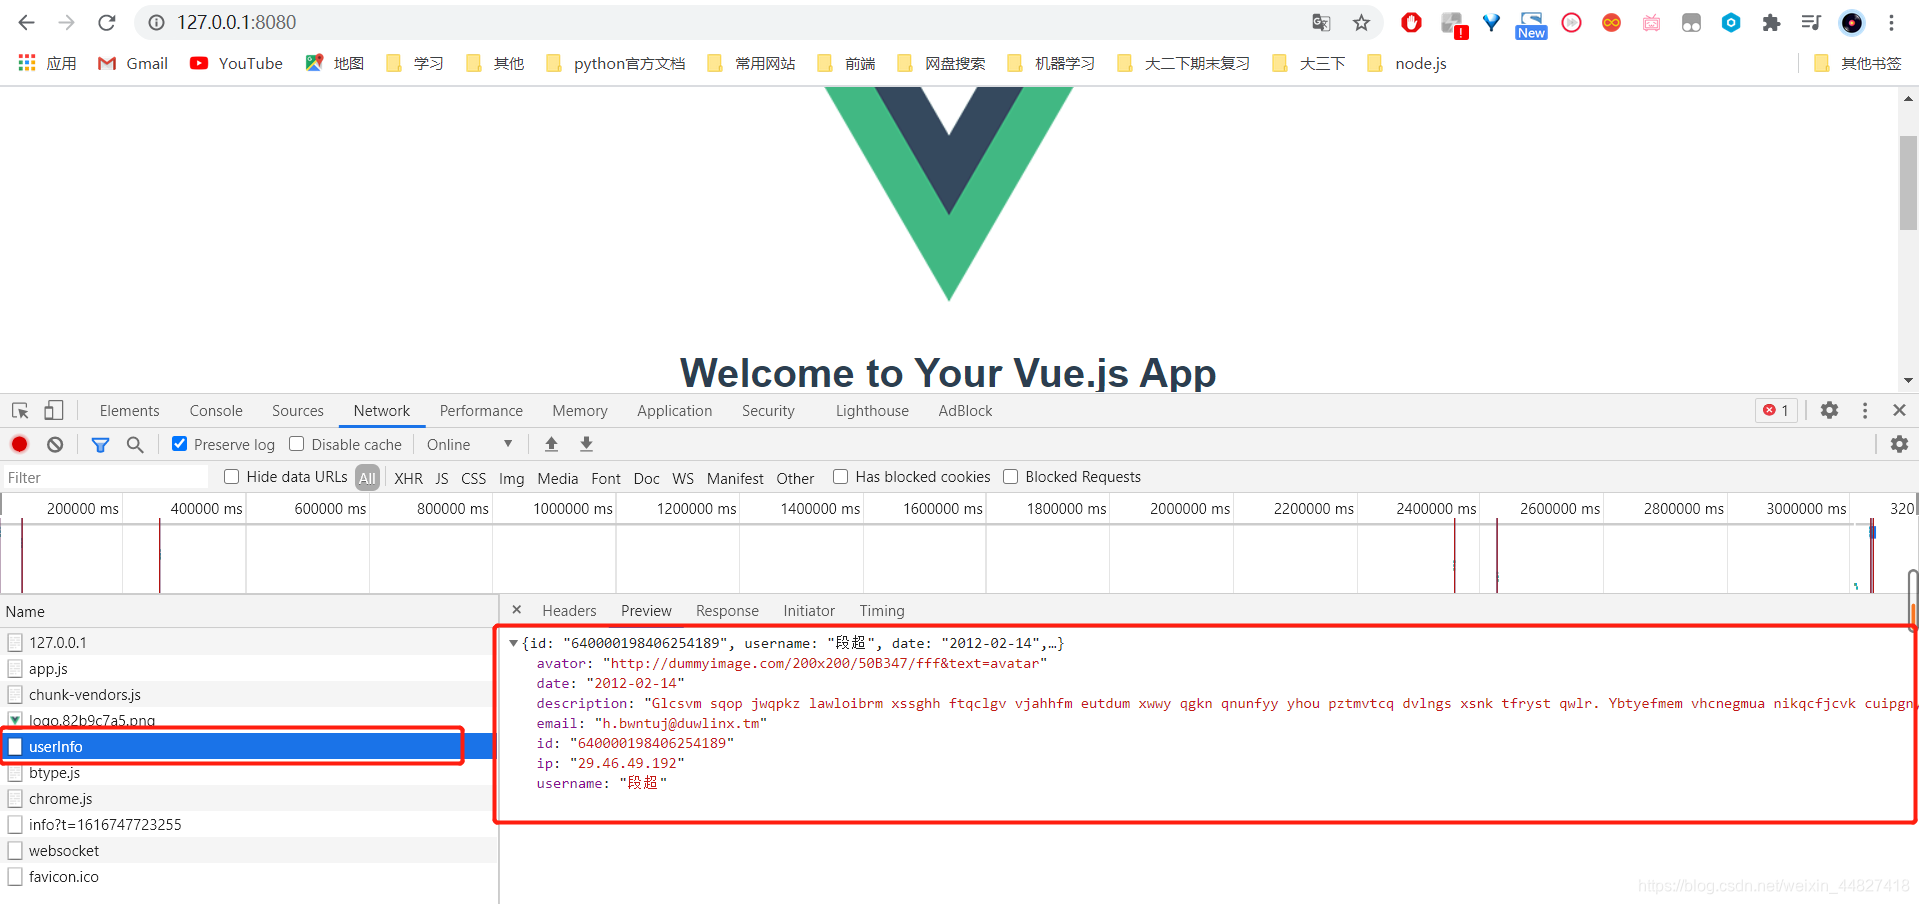Click into the network Filter field
The image size is (1919, 904).
point(105,477)
